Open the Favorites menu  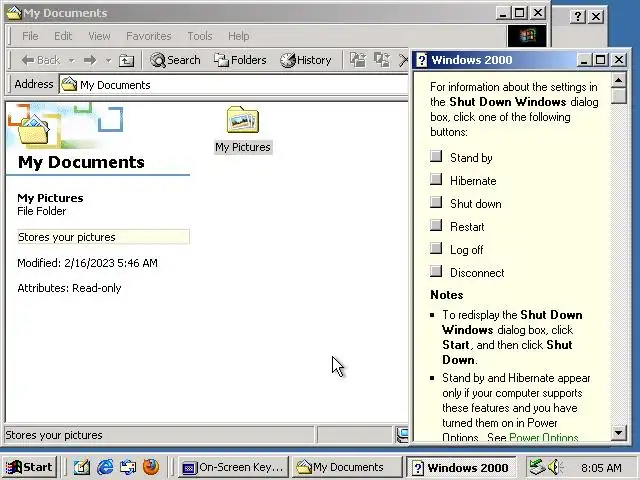[149, 36]
